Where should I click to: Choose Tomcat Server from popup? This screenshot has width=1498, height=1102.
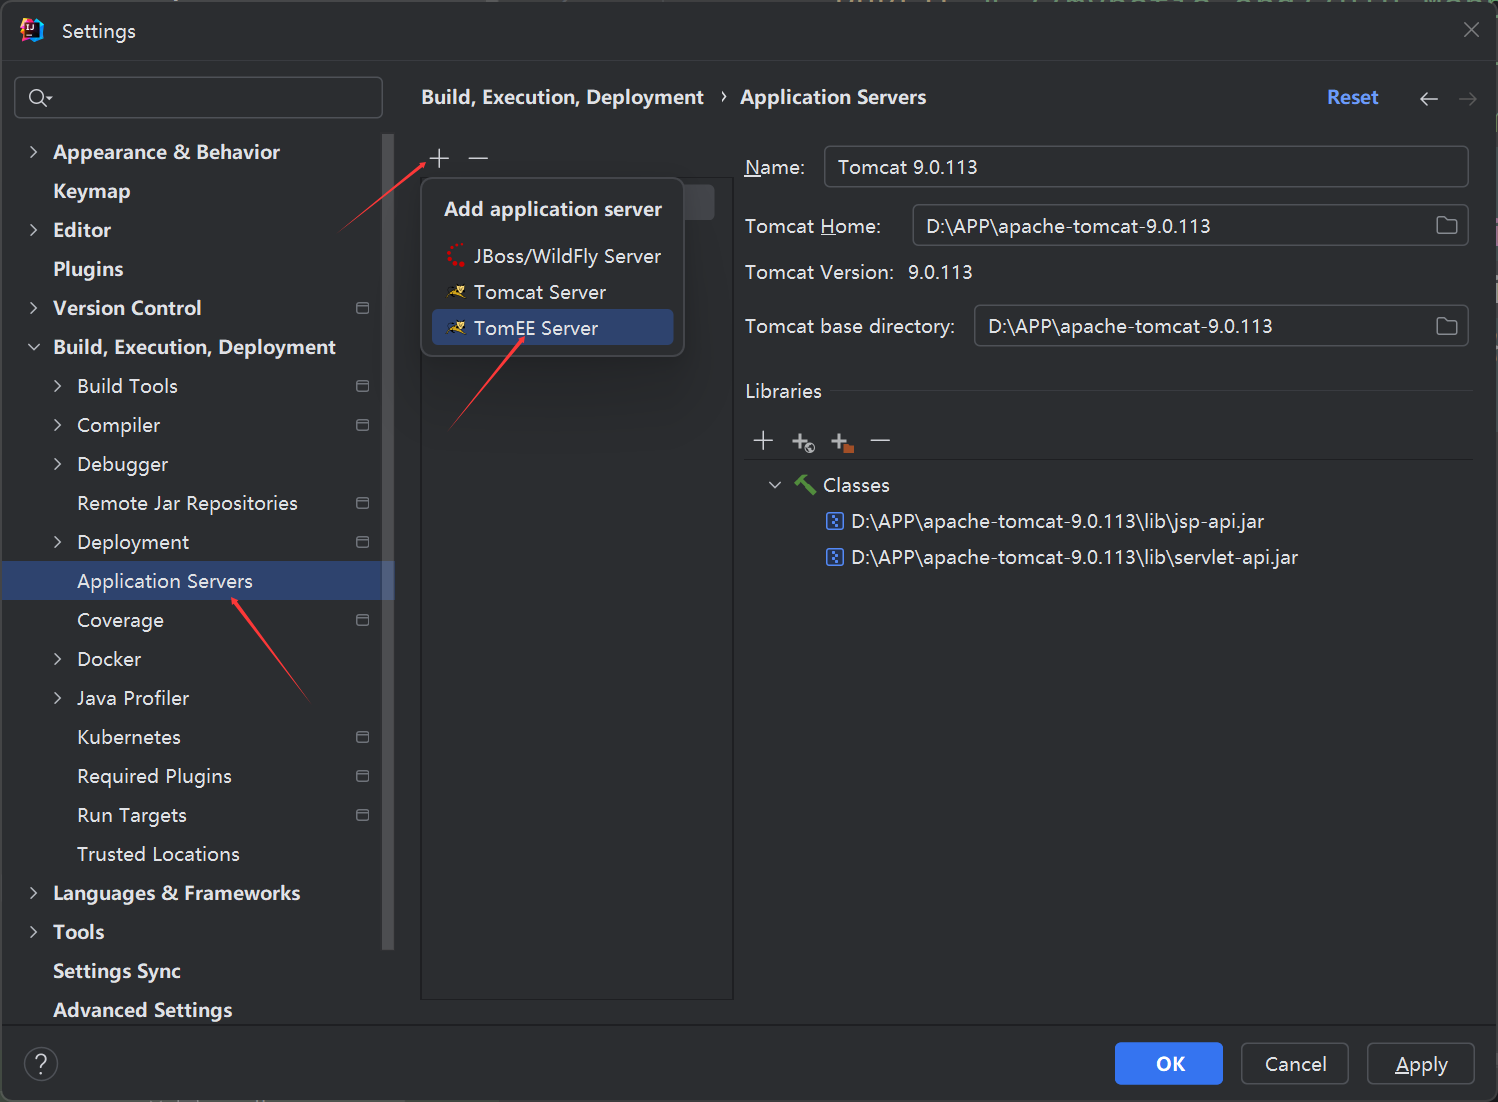coord(553,292)
